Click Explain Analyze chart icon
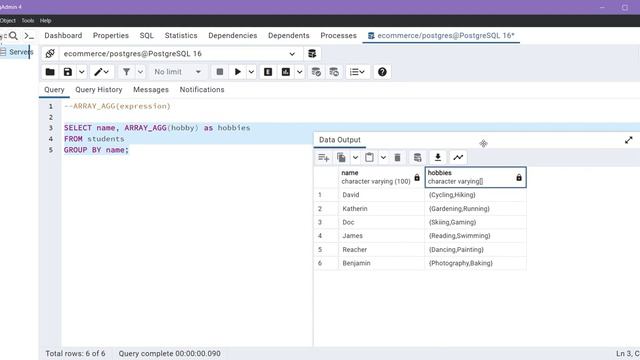 [286, 72]
